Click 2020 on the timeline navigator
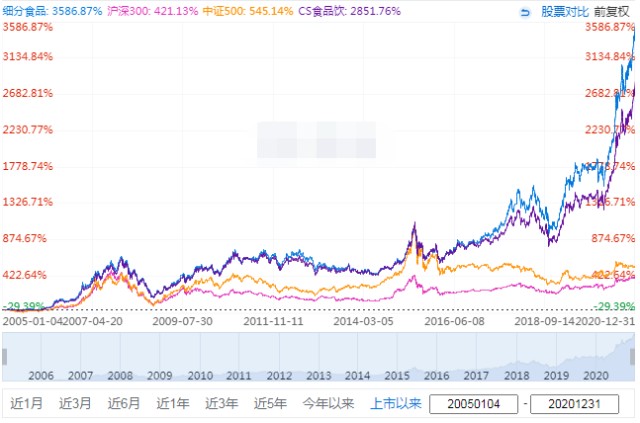 598,374
